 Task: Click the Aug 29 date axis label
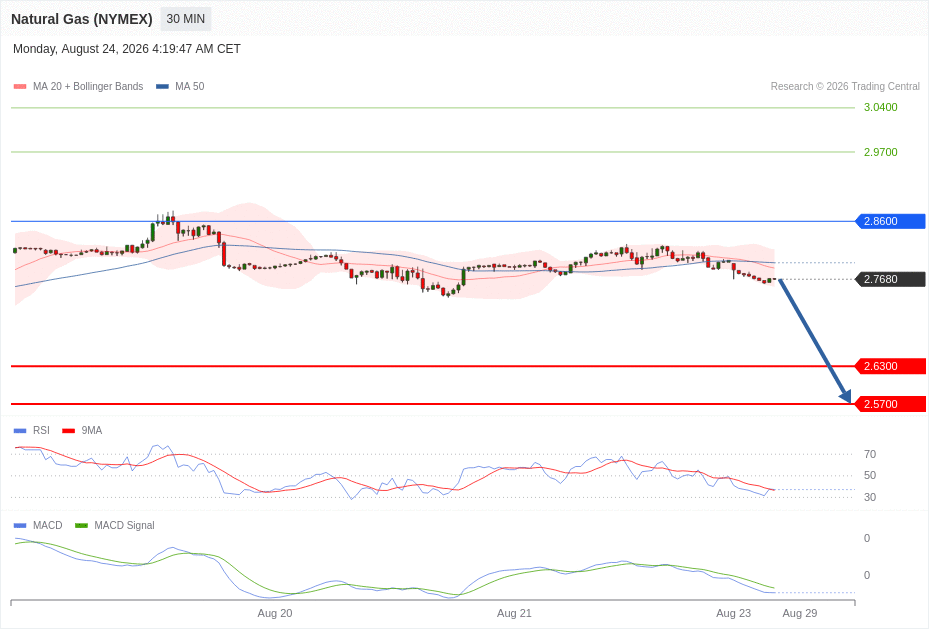[x=800, y=613]
